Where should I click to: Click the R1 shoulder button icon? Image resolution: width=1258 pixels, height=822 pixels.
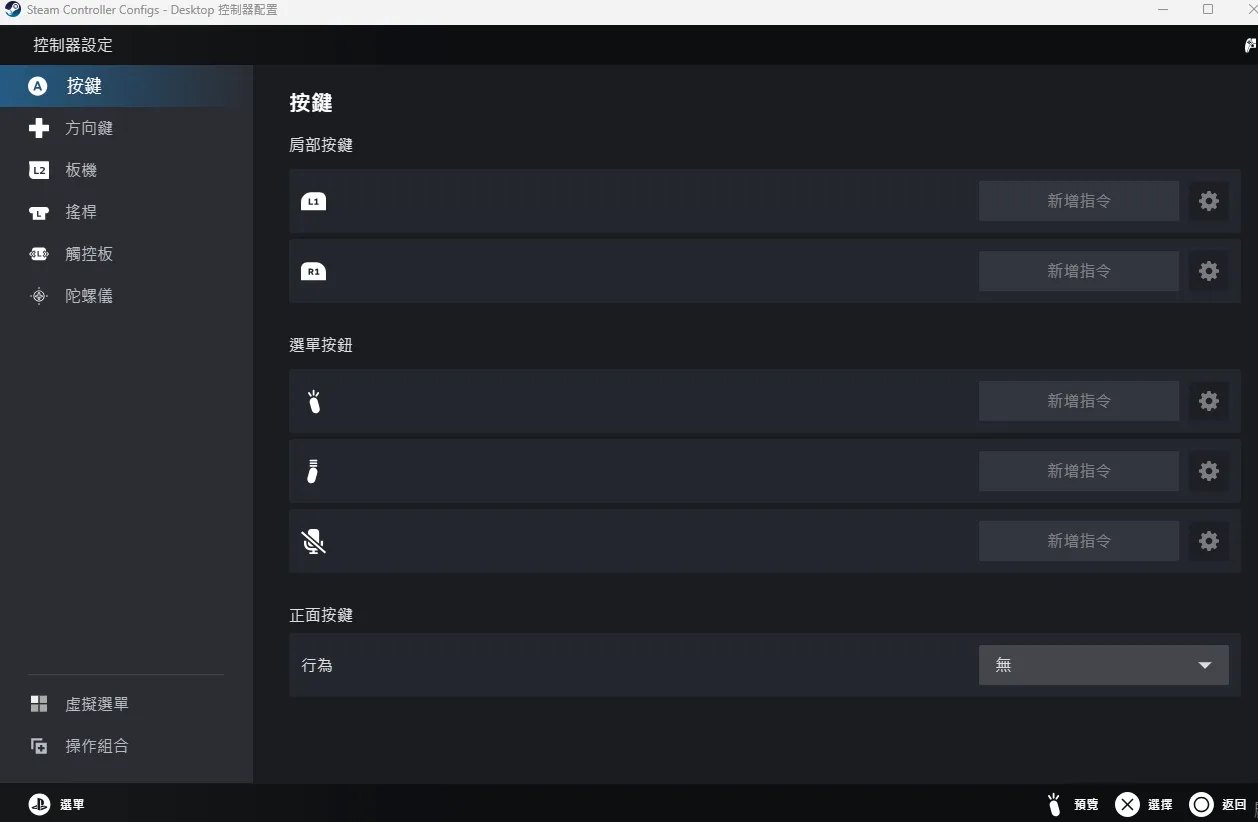click(314, 271)
